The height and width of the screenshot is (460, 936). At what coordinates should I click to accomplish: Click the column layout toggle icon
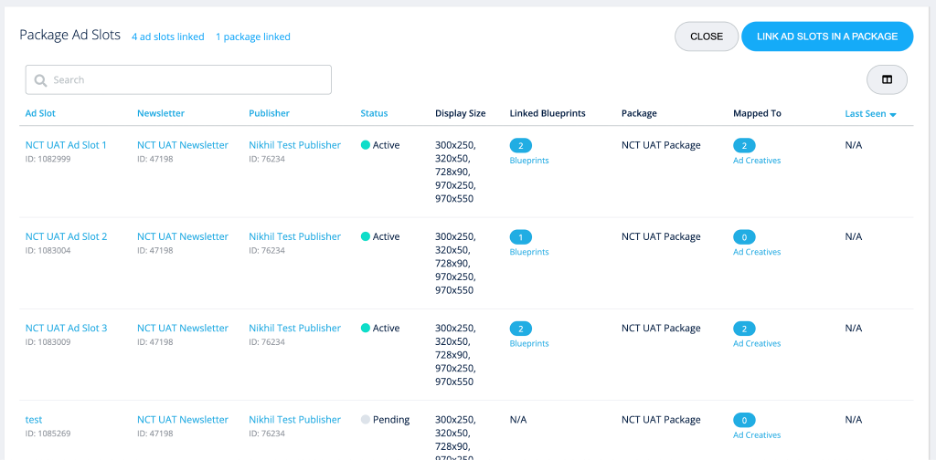pyautogui.click(x=886, y=80)
